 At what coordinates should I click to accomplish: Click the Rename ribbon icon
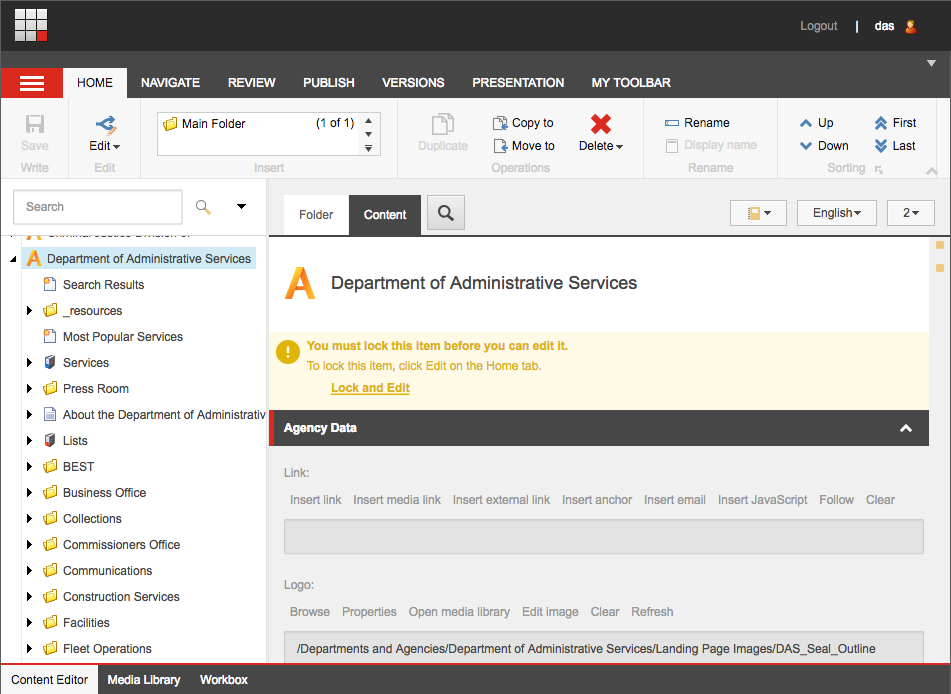click(x=672, y=123)
